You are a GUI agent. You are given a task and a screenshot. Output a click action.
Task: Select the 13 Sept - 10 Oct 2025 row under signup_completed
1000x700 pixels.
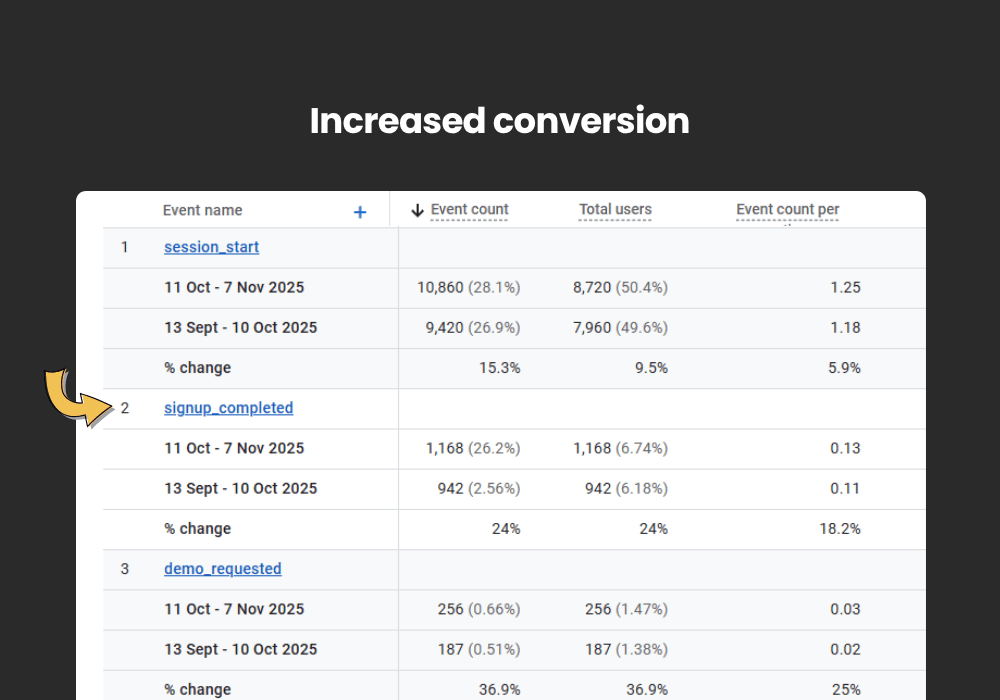240,489
